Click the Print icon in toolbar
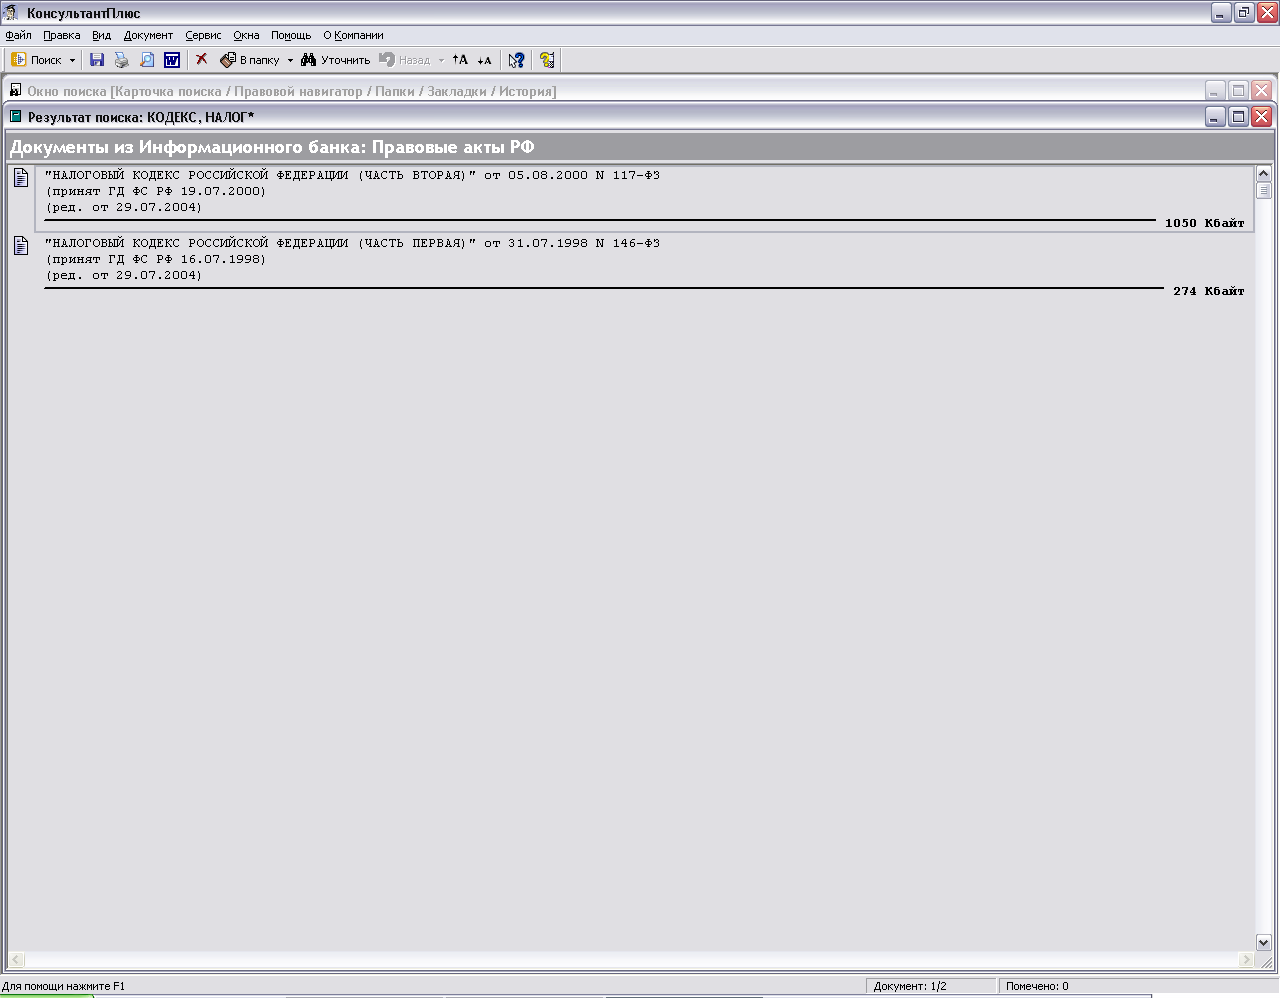 [122, 60]
